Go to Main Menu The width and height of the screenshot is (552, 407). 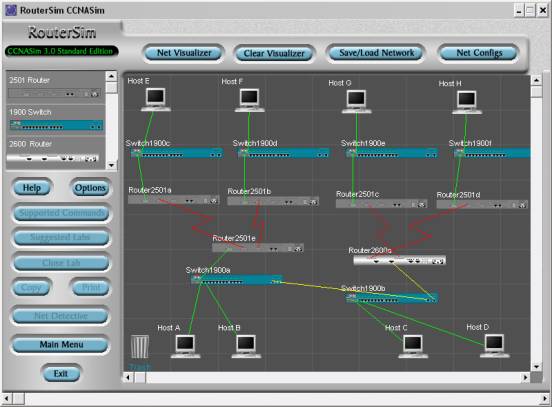pyautogui.click(x=61, y=345)
